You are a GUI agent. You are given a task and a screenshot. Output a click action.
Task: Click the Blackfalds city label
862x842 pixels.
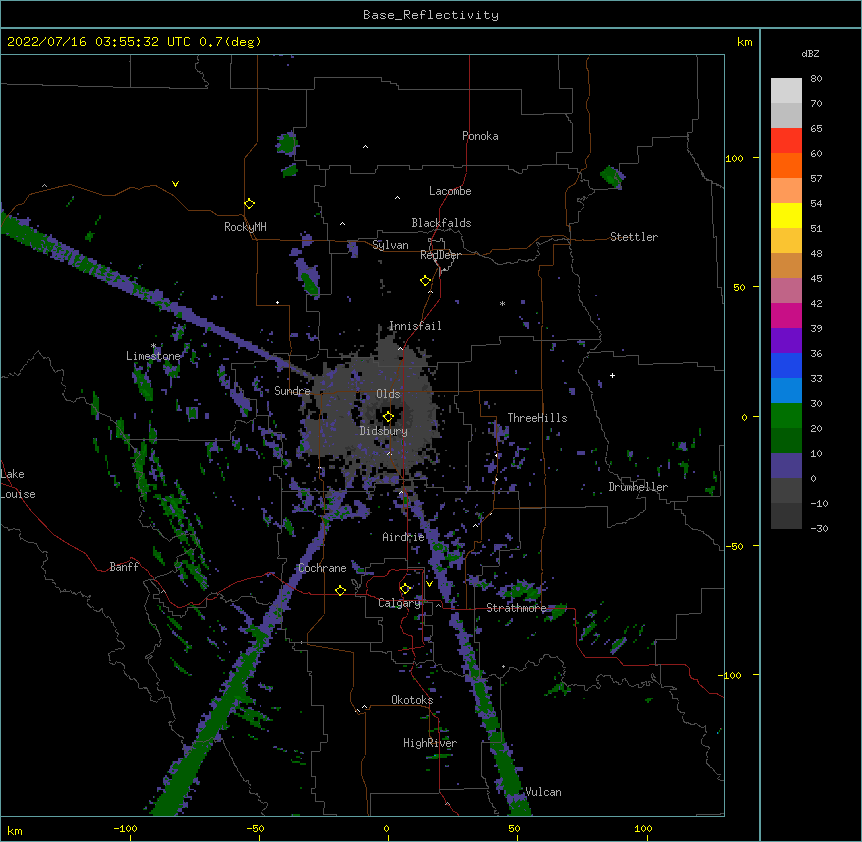coord(441,223)
